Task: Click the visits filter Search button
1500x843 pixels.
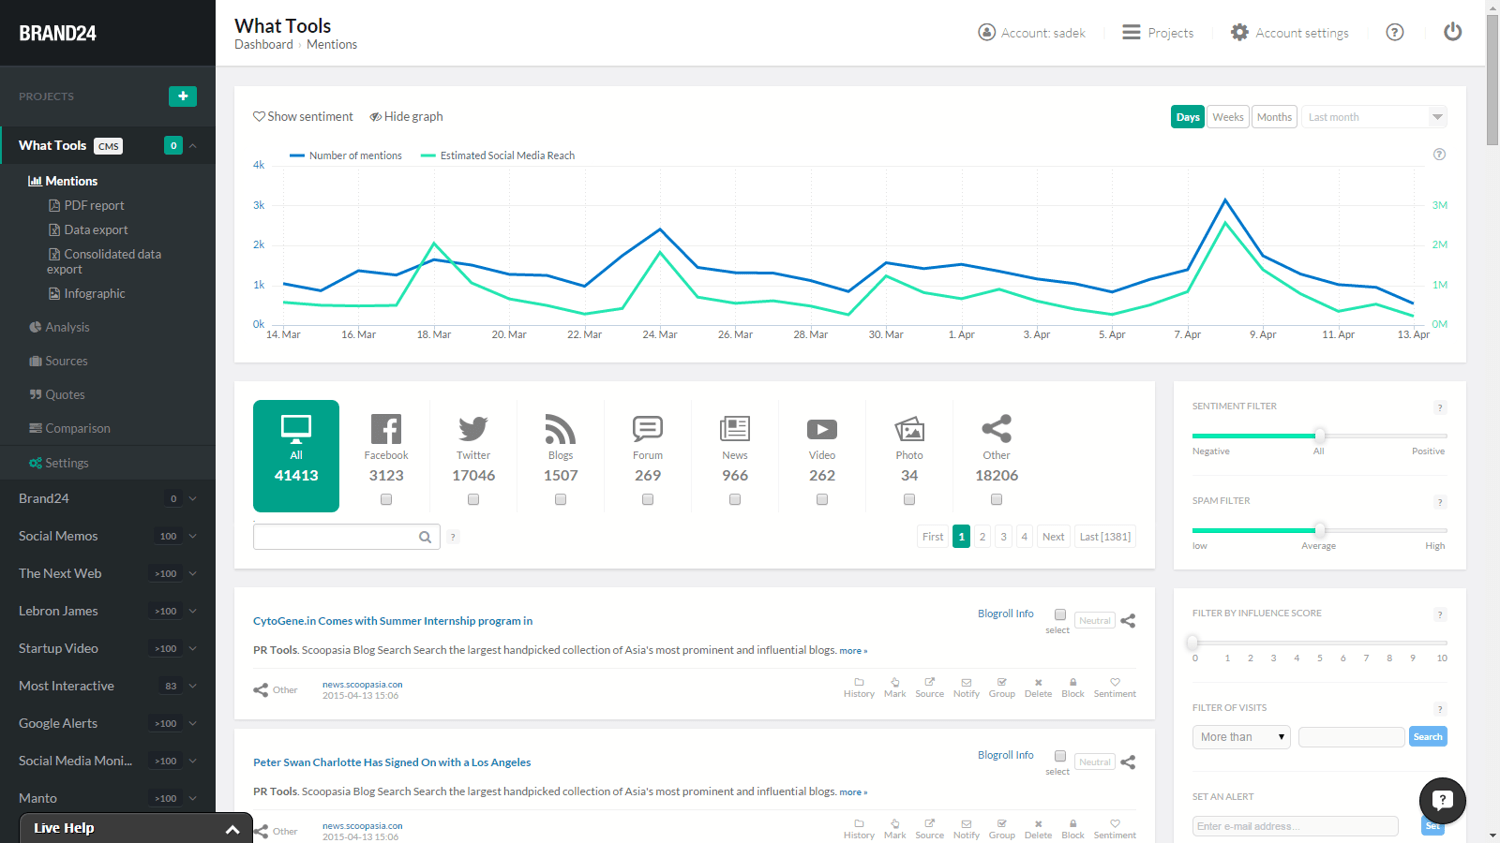Action: tap(1428, 737)
